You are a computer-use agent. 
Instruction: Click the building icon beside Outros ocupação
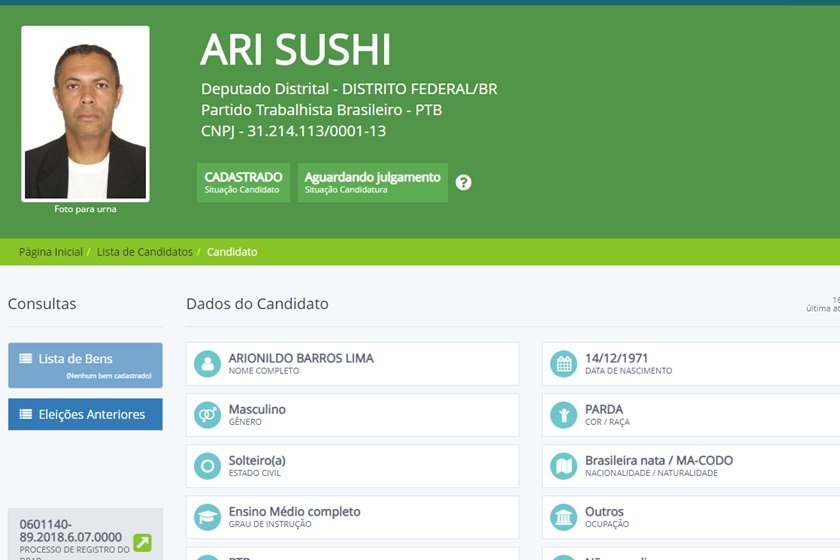pyautogui.click(x=564, y=517)
